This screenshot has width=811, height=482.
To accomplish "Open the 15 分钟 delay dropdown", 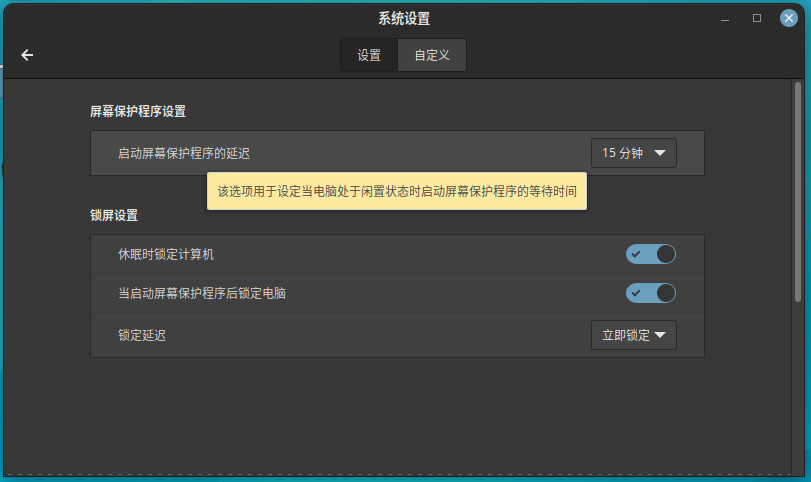I will point(634,153).
